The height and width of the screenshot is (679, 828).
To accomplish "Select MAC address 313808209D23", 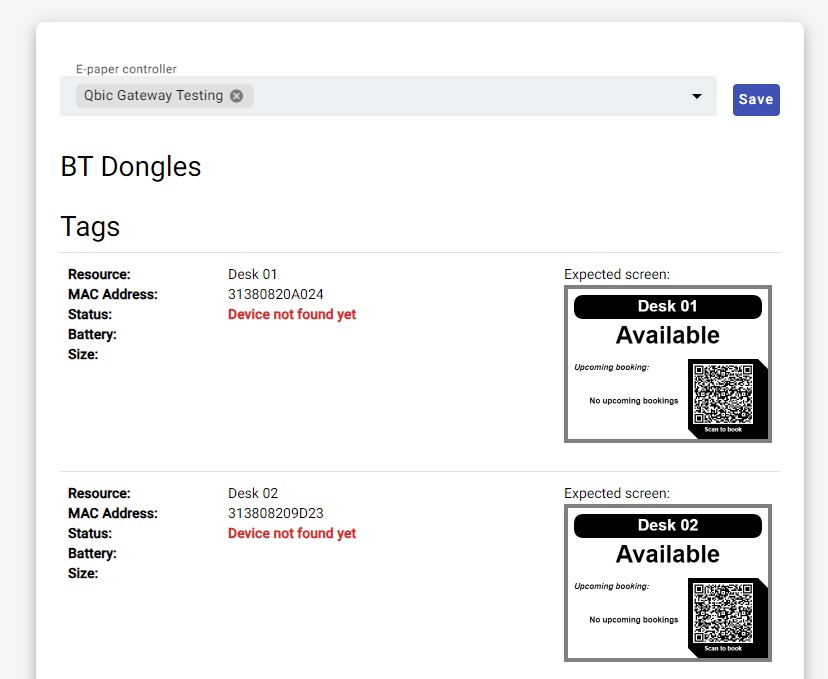I will (276, 513).
